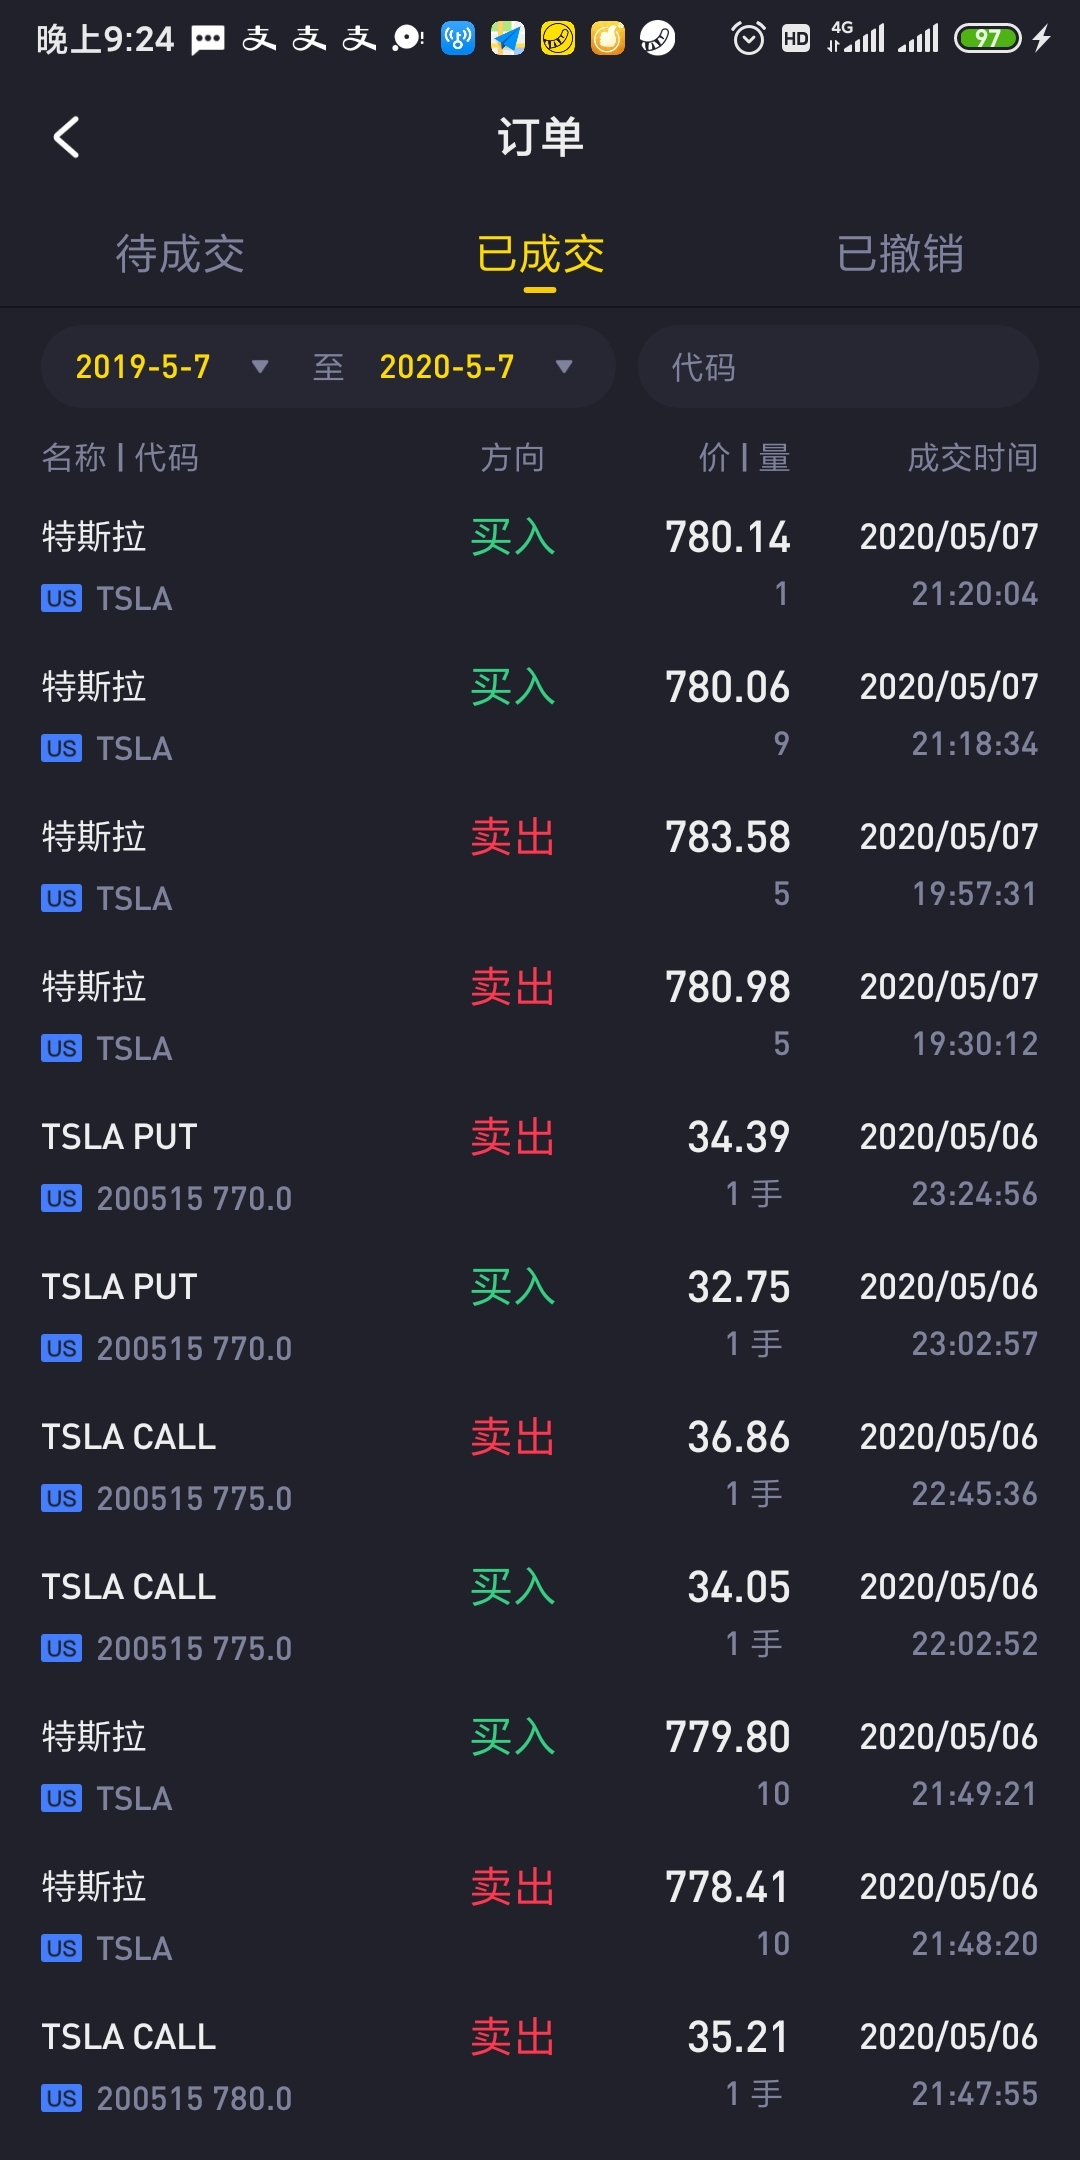This screenshot has height=2160, width=1080.
Task: Select the 已成交 tab
Action: pyautogui.click(x=540, y=254)
